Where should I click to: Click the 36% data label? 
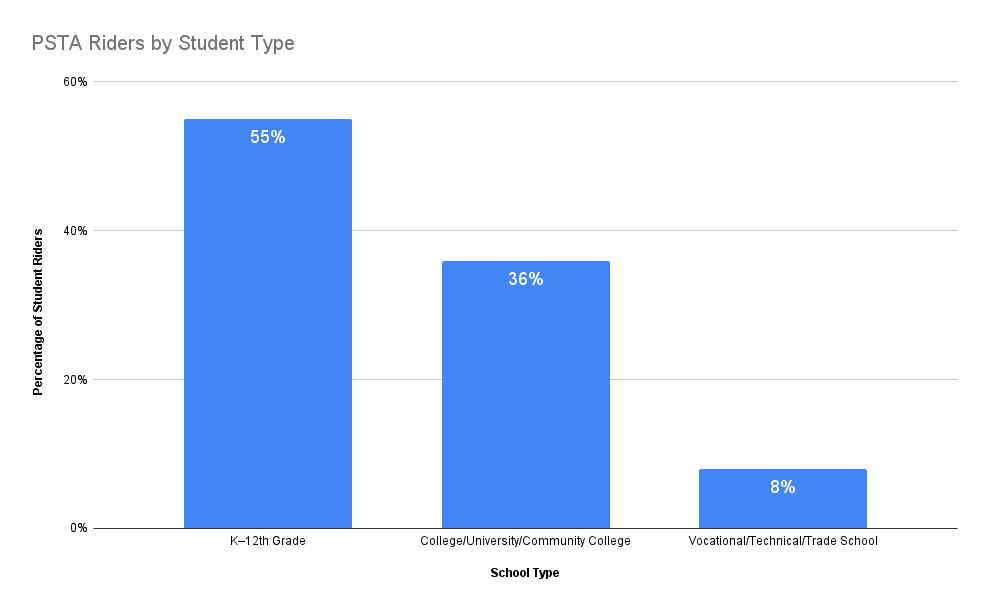pos(525,280)
